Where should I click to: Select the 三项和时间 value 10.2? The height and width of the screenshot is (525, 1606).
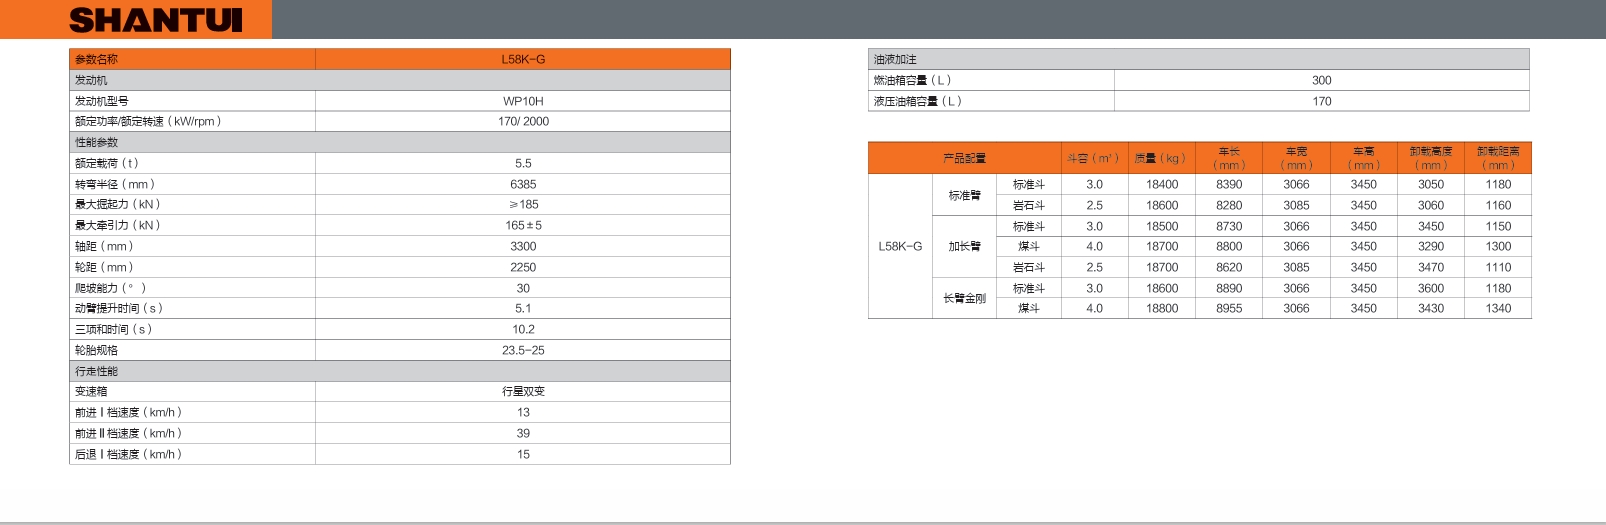(523, 329)
